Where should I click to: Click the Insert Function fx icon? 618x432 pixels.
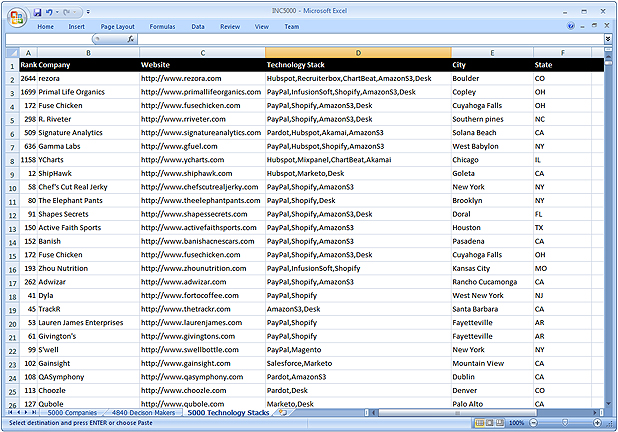(131, 39)
